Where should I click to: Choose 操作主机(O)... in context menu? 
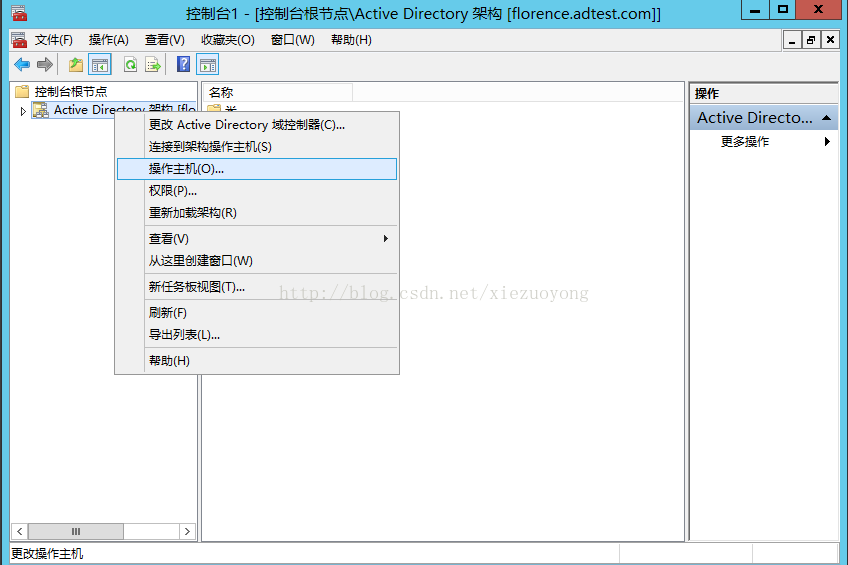point(257,169)
